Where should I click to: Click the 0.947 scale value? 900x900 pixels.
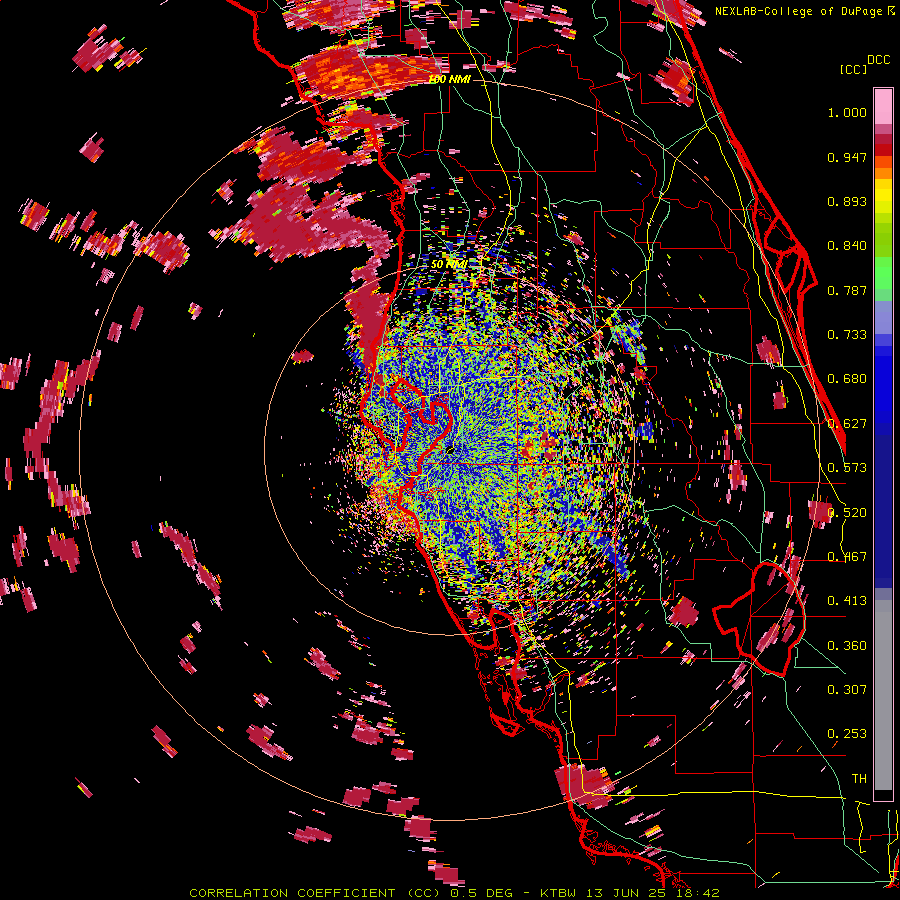coord(847,157)
